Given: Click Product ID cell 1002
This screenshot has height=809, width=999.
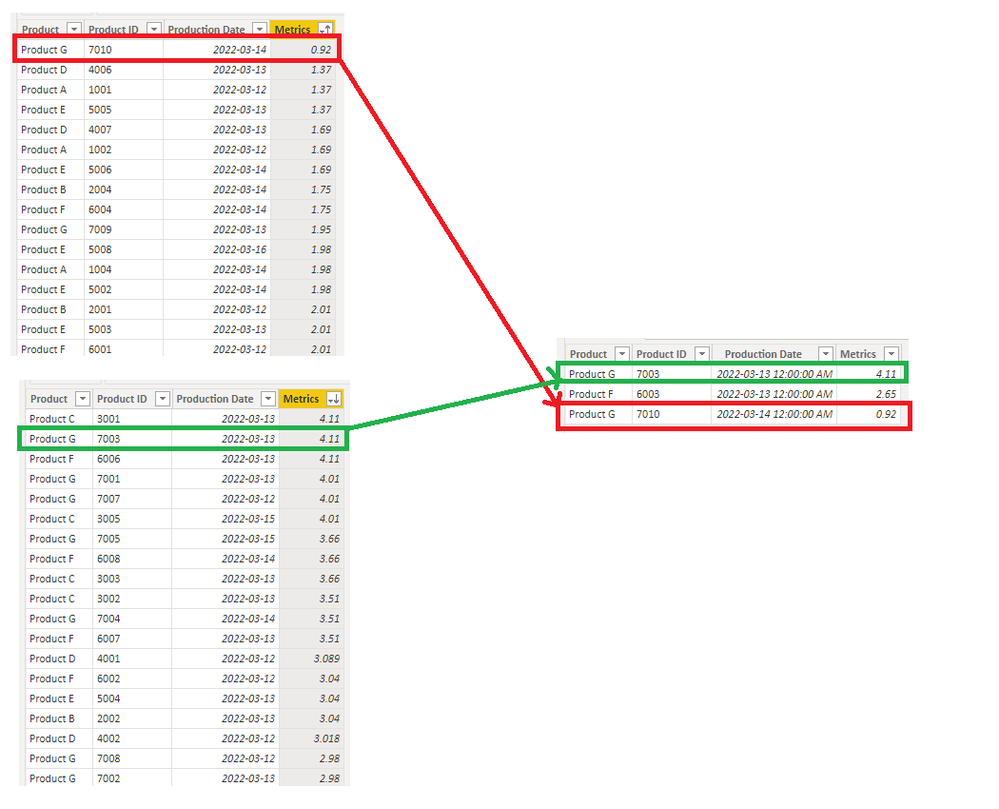Looking at the screenshot, I should click(x=100, y=150).
